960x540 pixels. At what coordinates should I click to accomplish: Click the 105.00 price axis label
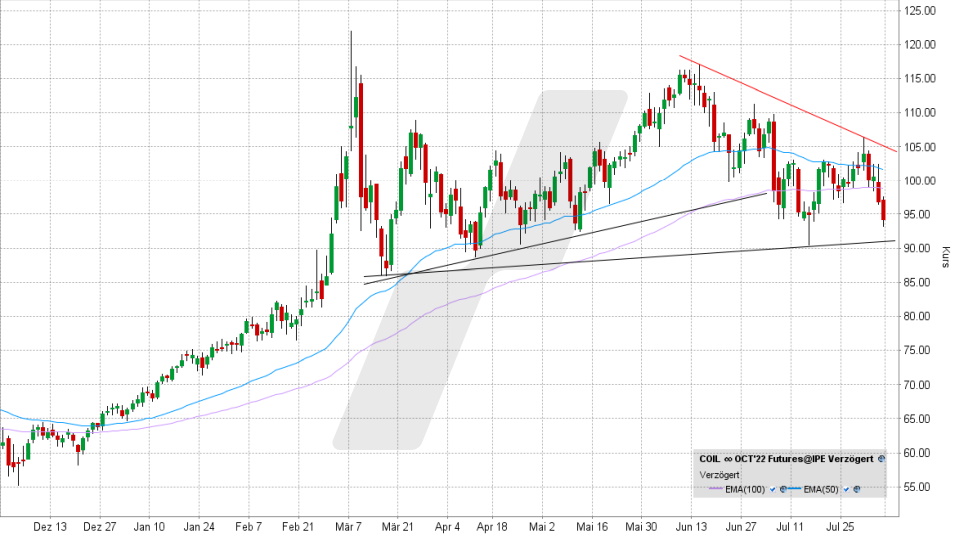(920, 147)
